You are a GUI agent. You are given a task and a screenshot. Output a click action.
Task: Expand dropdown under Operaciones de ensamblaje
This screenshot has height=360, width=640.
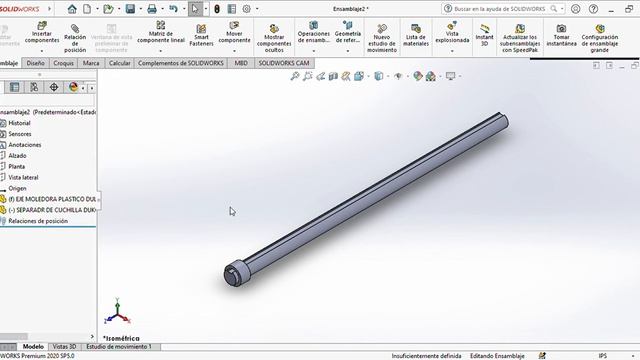(x=313, y=51)
